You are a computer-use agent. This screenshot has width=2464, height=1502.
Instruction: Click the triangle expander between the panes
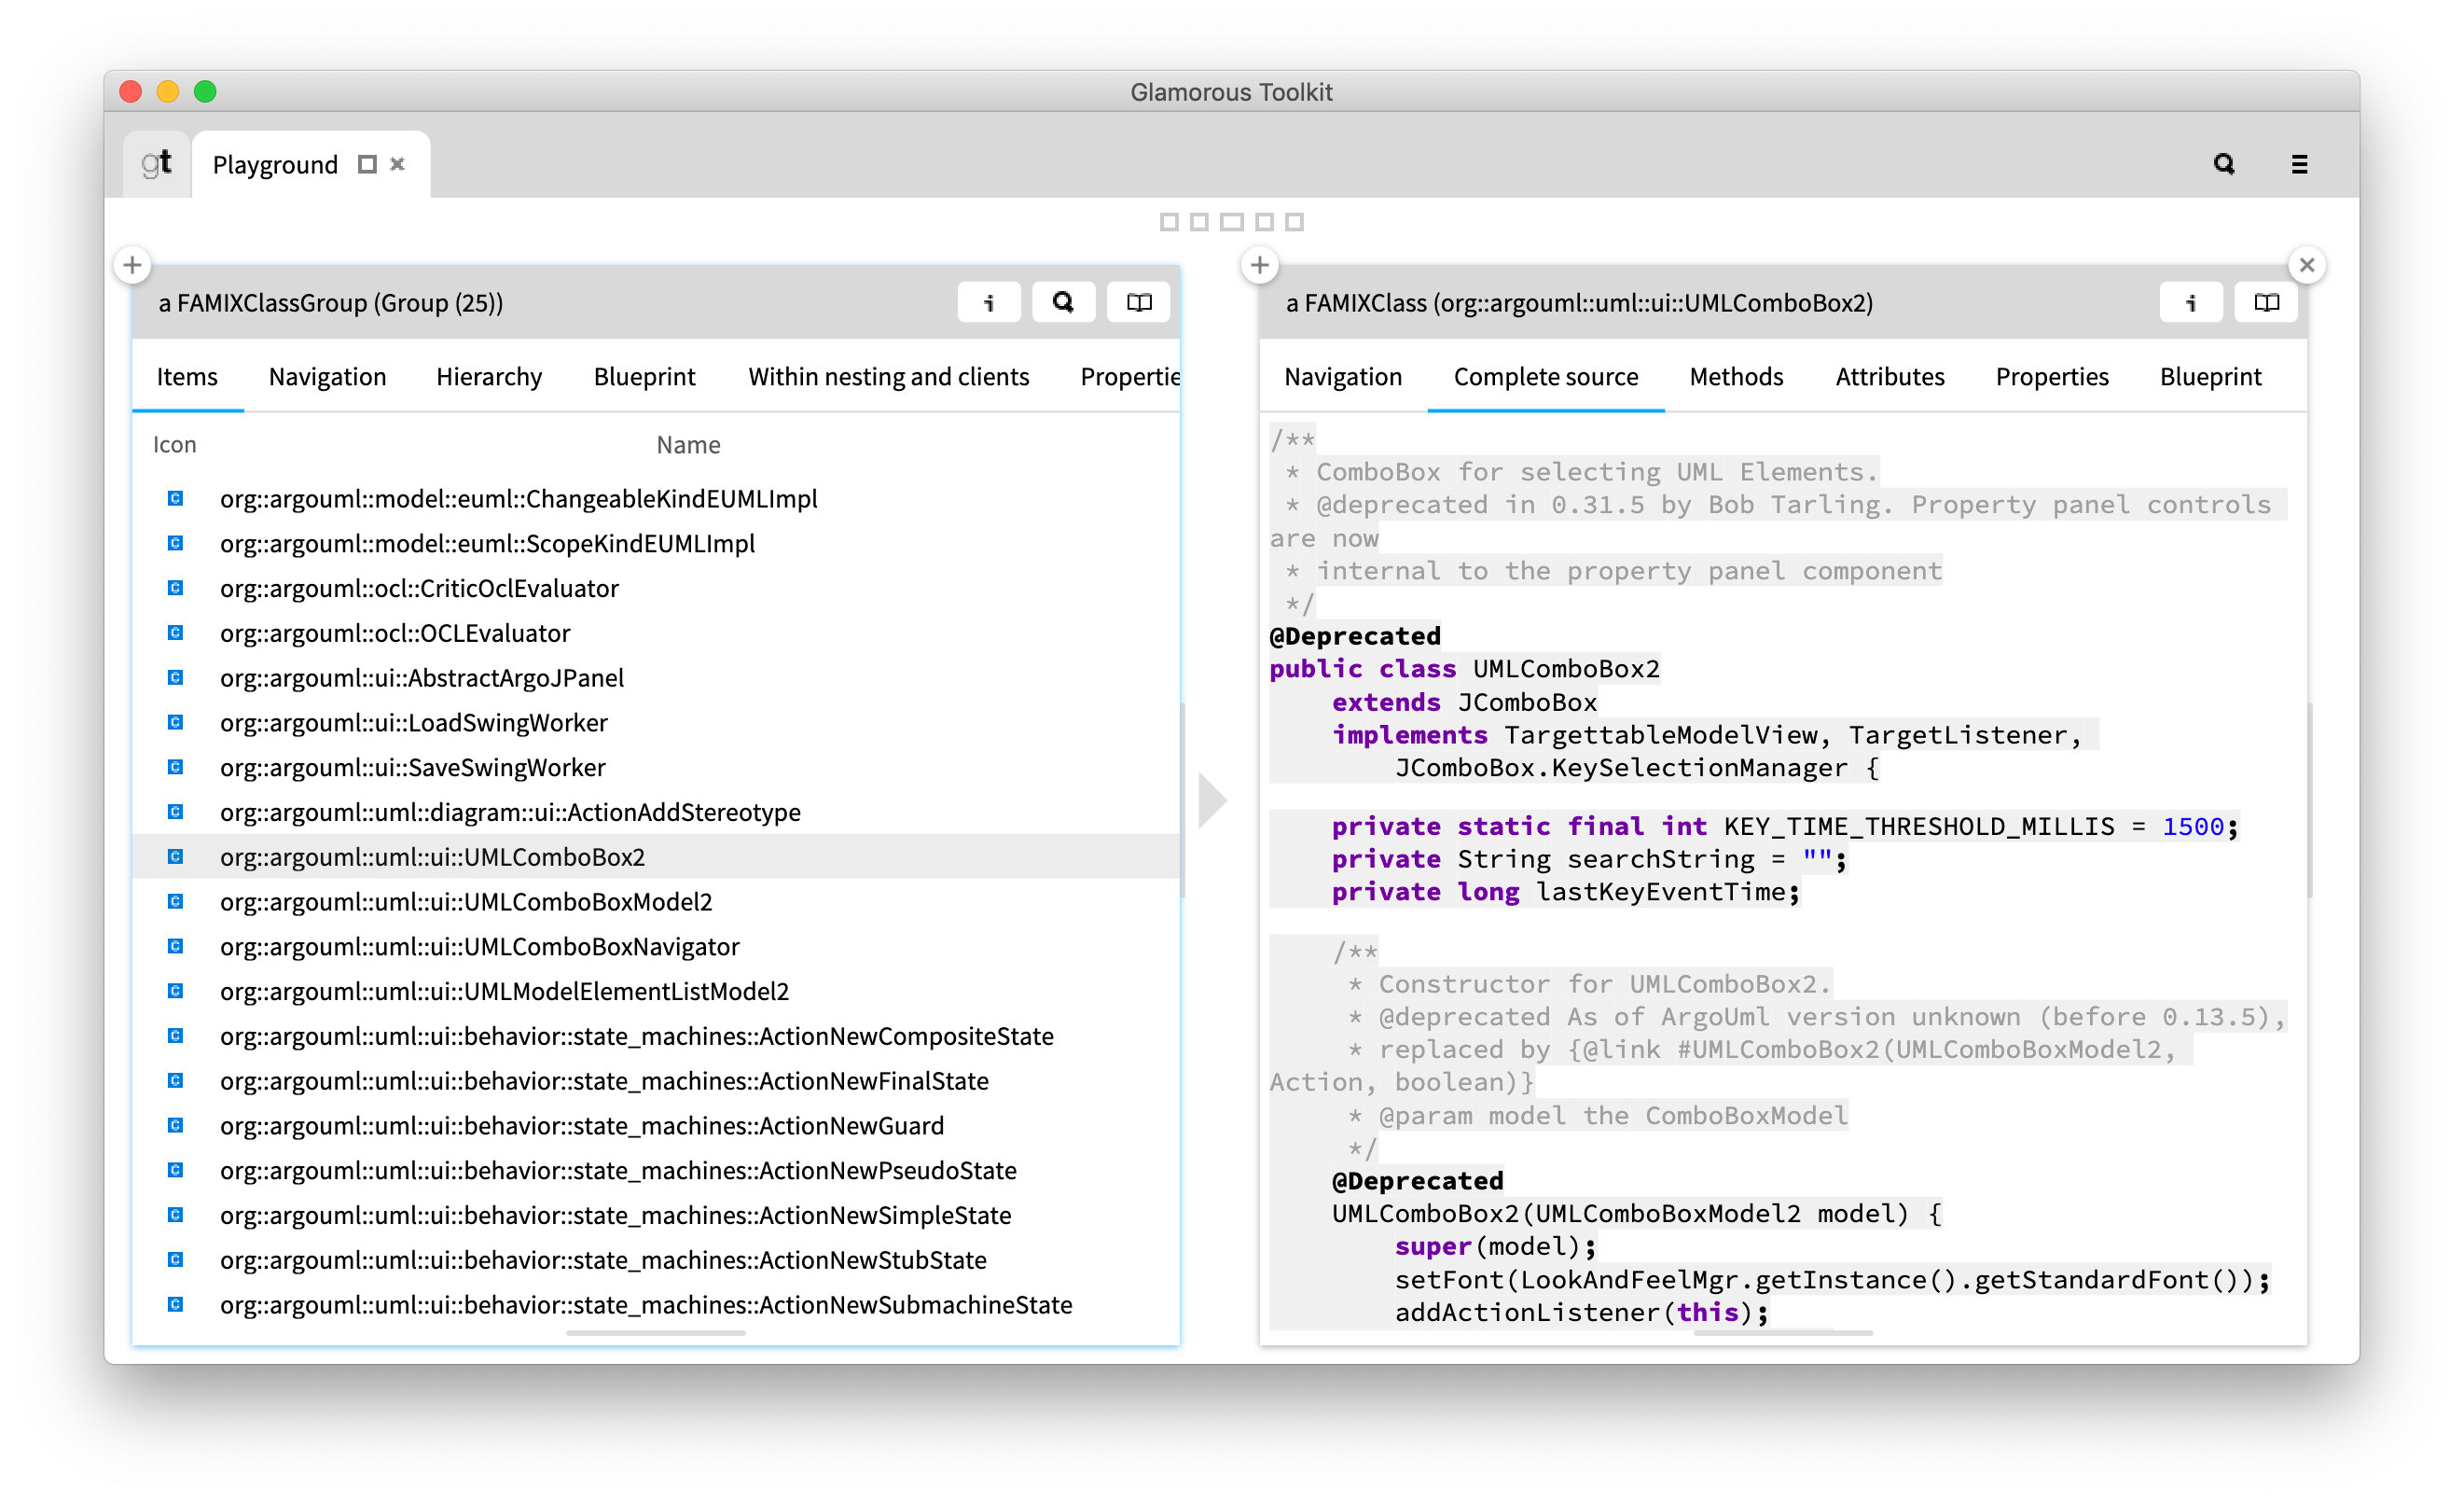[x=1211, y=800]
